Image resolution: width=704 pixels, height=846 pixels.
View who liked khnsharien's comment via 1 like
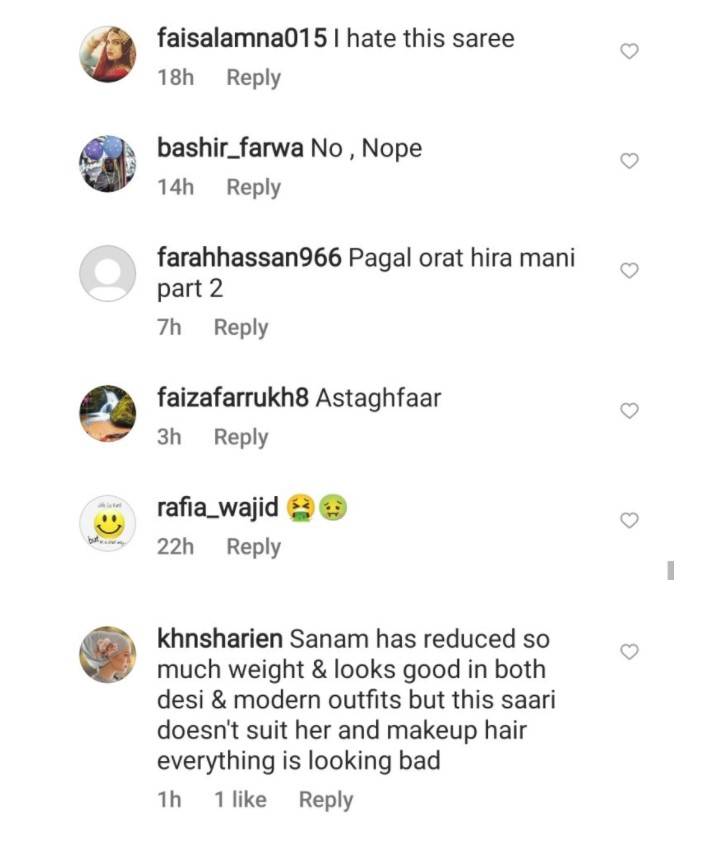(x=241, y=799)
